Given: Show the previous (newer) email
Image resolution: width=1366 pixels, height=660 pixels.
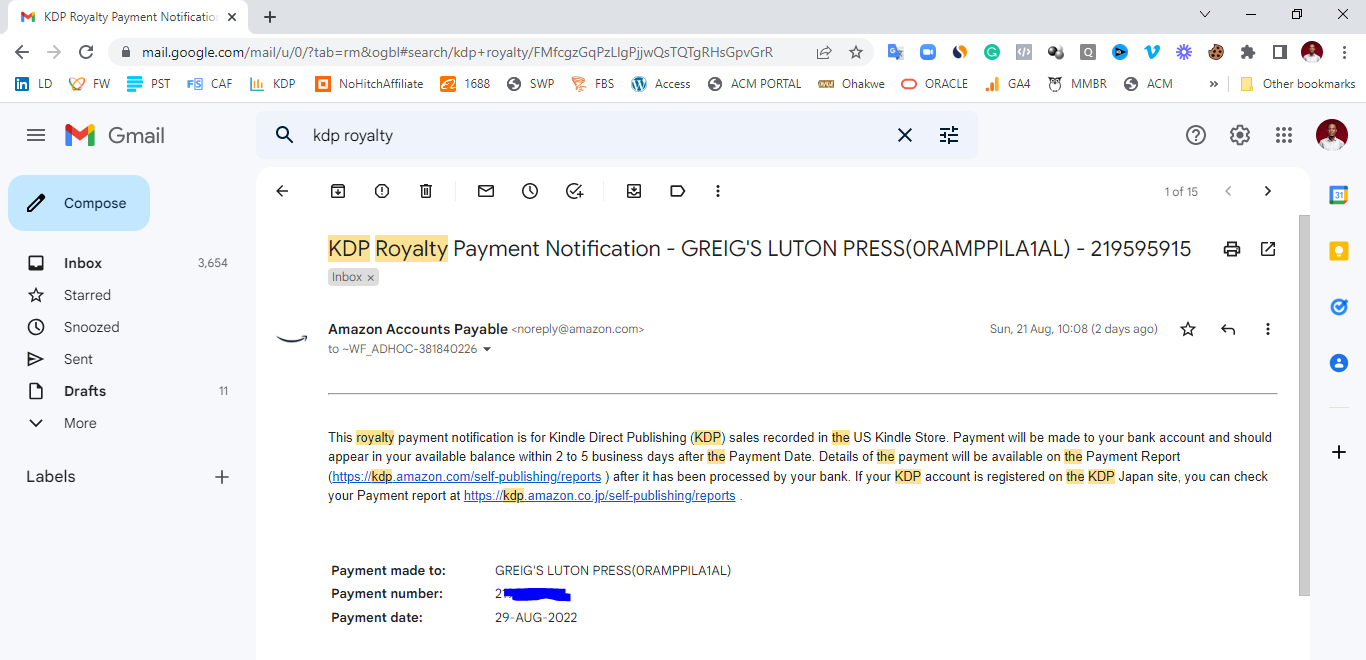Looking at the screenshot, I should pyautogui.click(x=1228, y=191).
